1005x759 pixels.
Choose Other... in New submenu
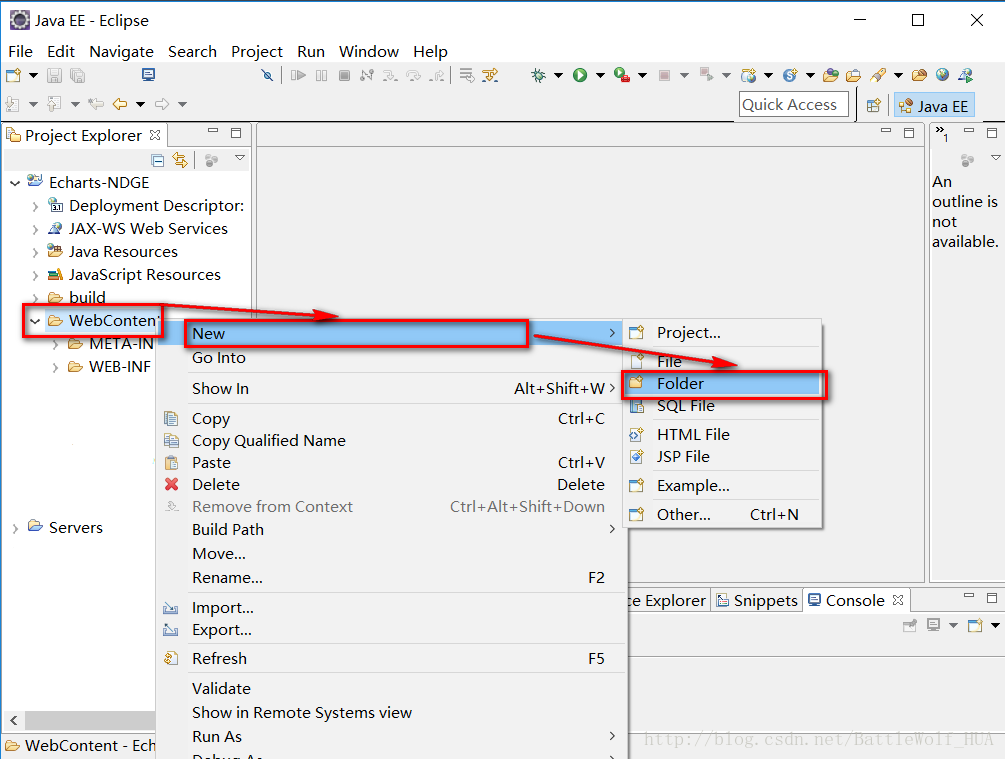[723, 515]
